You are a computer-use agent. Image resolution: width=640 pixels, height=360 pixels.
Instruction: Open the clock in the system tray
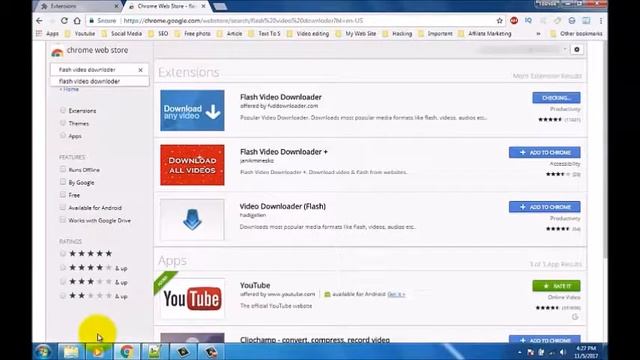[x=586, y=352]
